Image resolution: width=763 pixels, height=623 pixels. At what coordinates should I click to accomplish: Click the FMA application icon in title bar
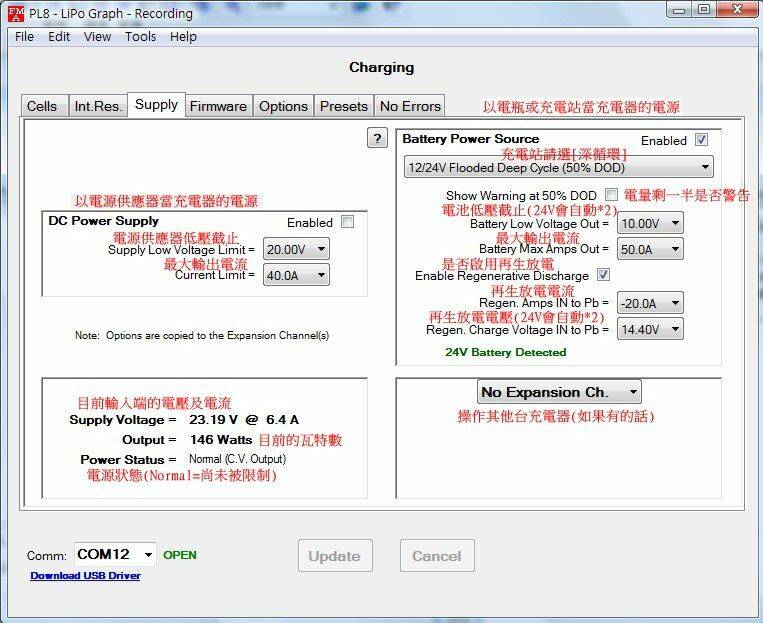tap(16, 14)
